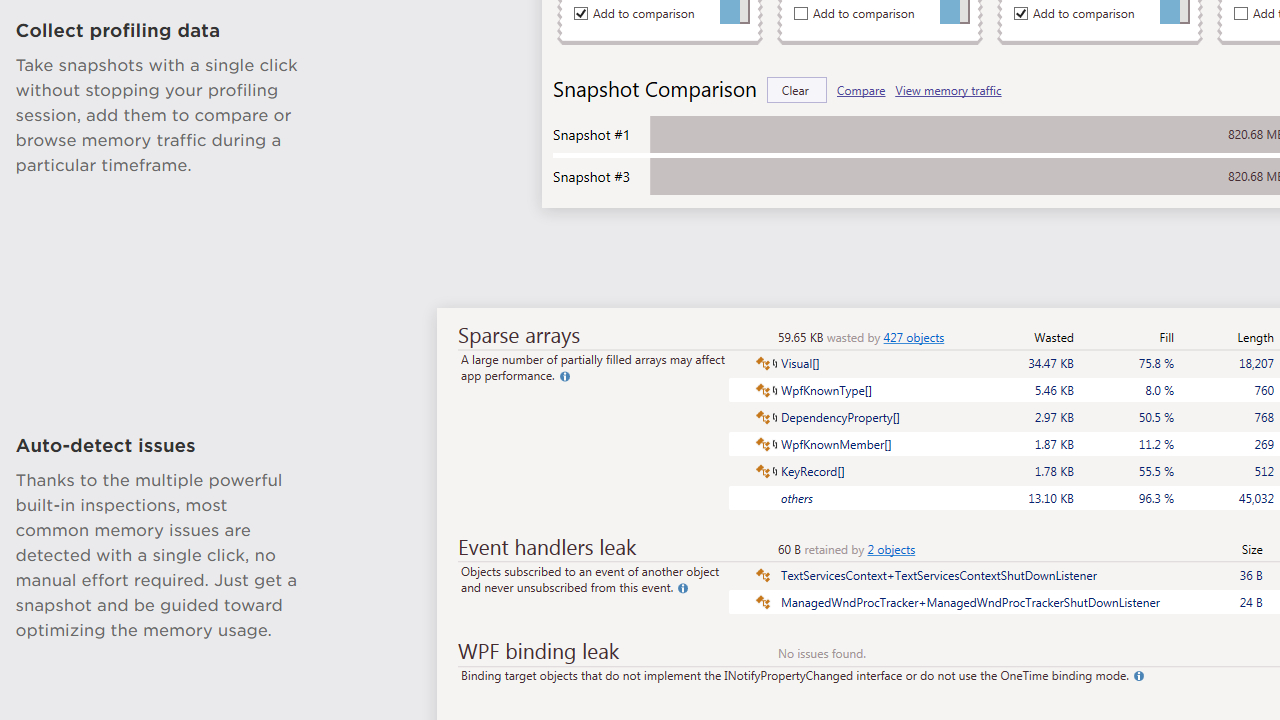The image size is (1280, 720).
Task: Click the WPF binding leak info icon
Action: click(x=1139, y=677)
